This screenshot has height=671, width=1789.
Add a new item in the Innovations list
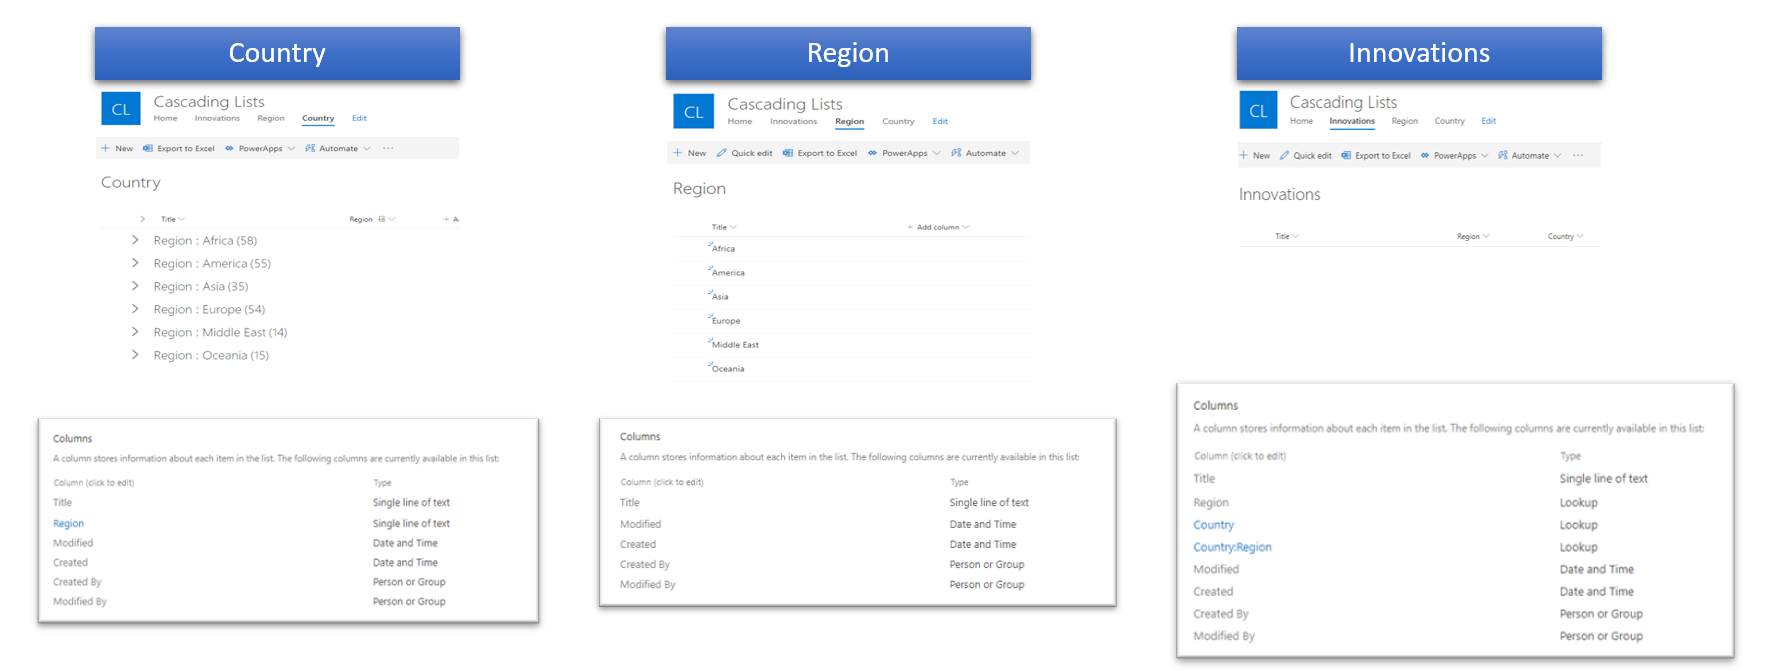click(1255, 155)
